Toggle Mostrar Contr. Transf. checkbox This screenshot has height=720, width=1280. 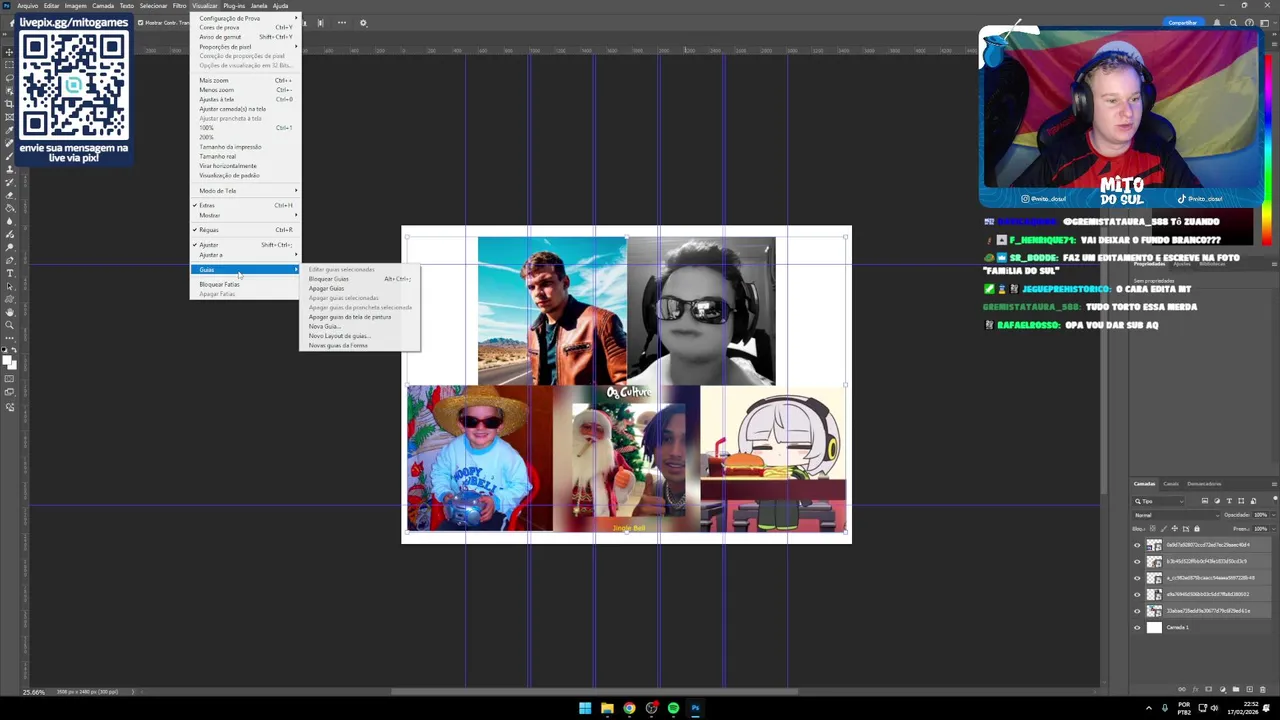click(x=140, y=22)
